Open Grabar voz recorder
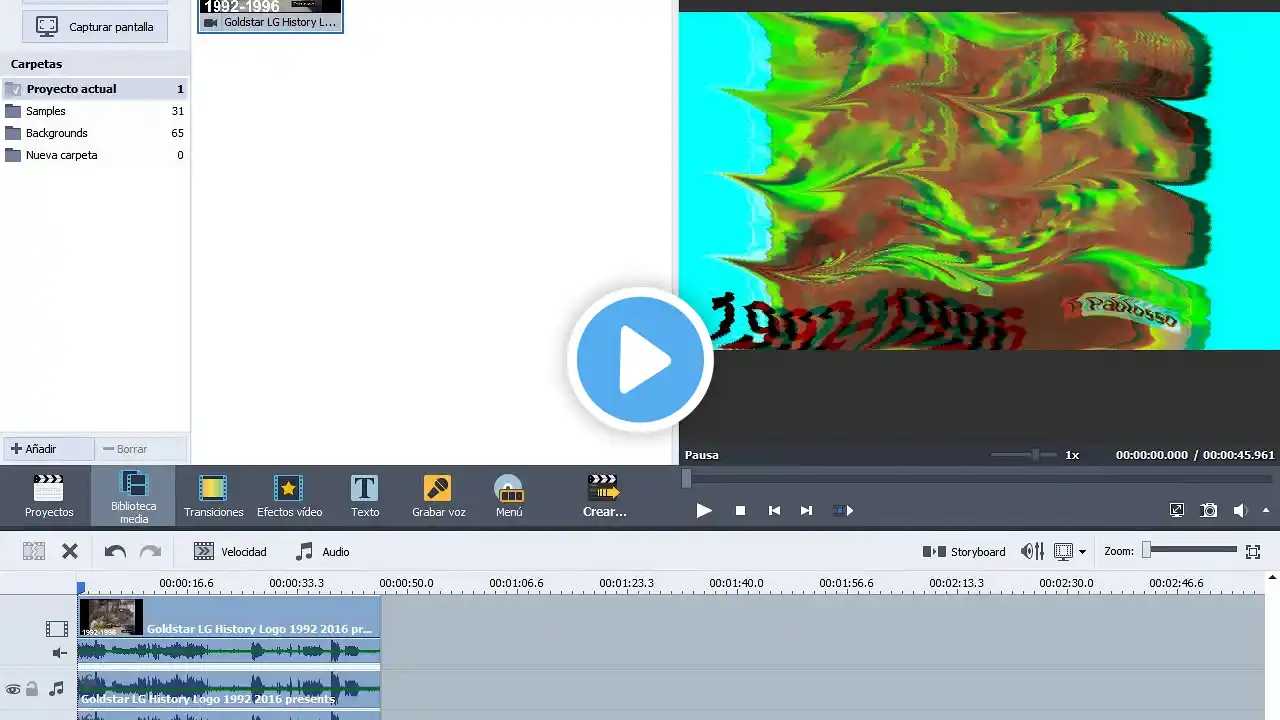The height and width of the screenshot is (720, 1280). (439, 496)
